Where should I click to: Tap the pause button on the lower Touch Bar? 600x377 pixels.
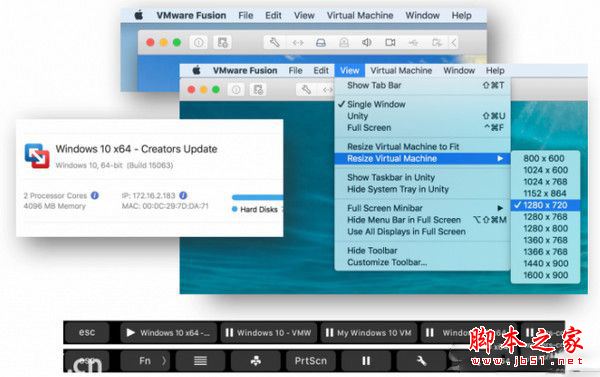point(366,361)
